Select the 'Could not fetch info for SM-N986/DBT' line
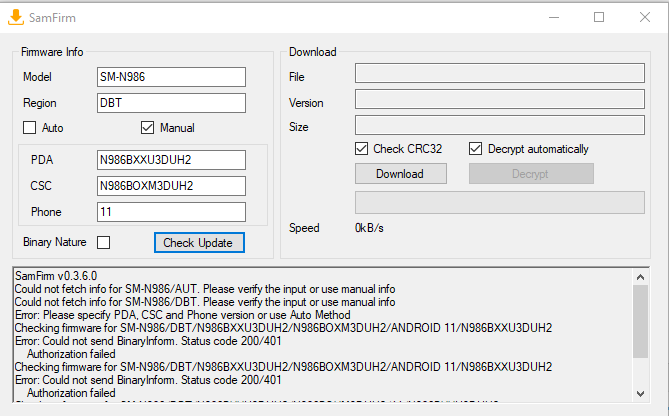Viewport: 669px width, 416px height. pos(205,302)
